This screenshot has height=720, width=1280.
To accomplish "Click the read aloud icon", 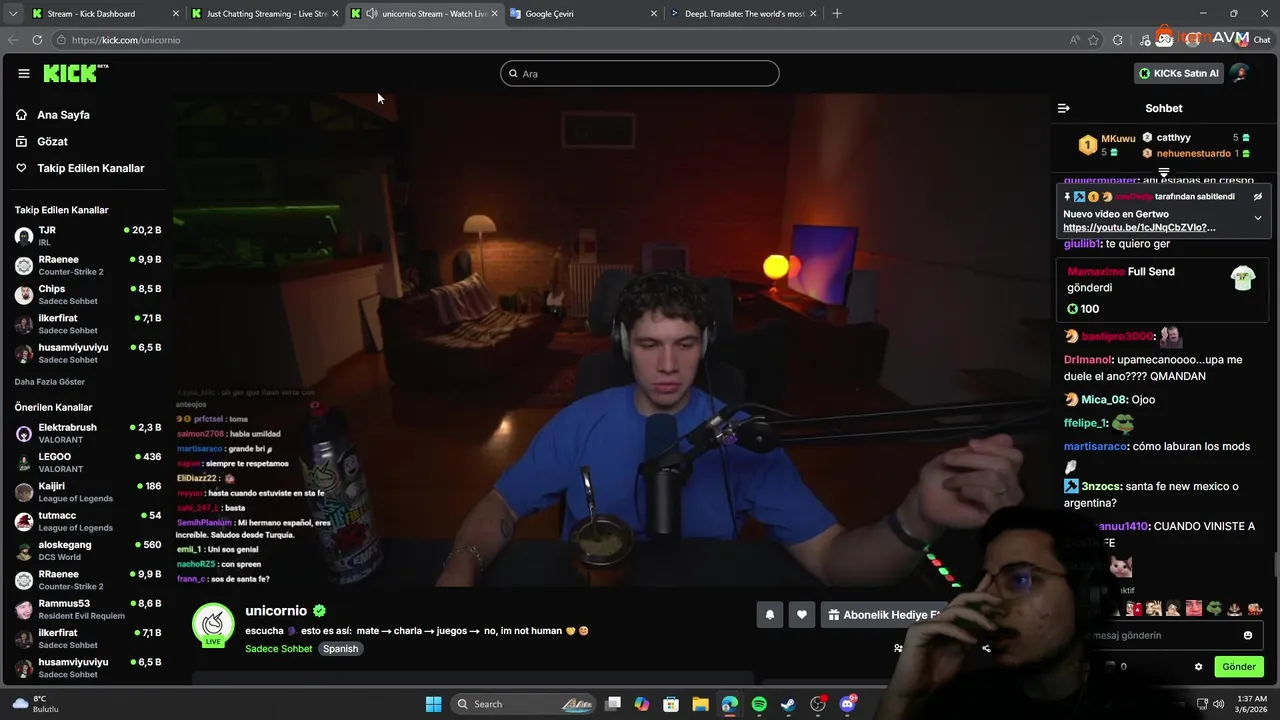I will pos(1074,40).
